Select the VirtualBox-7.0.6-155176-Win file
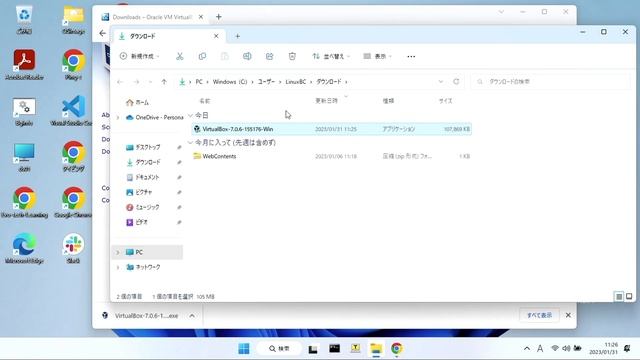Viewport: 640px width, 360px height. pos(331,129)
